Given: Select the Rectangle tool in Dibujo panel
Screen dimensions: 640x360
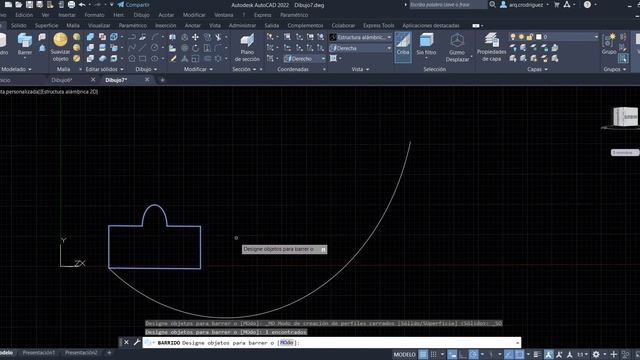Looking at the screenshot, I should 142,59.
